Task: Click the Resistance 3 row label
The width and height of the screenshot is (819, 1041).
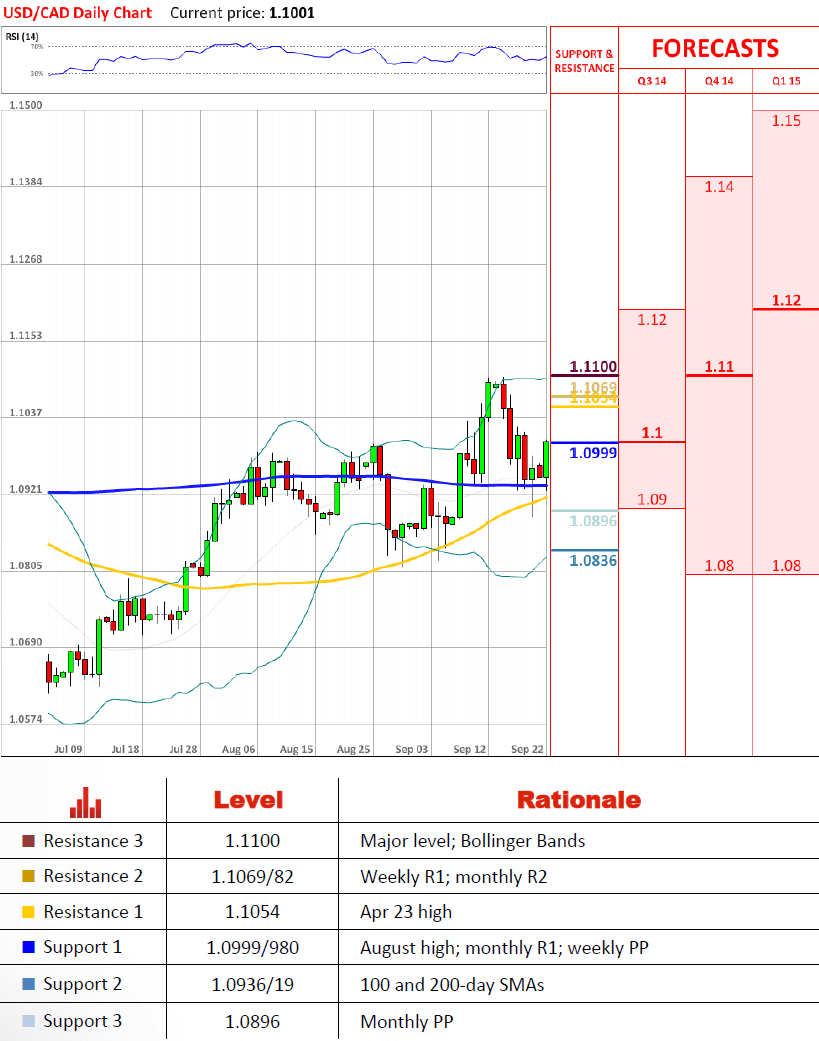Action: point(93,841)
